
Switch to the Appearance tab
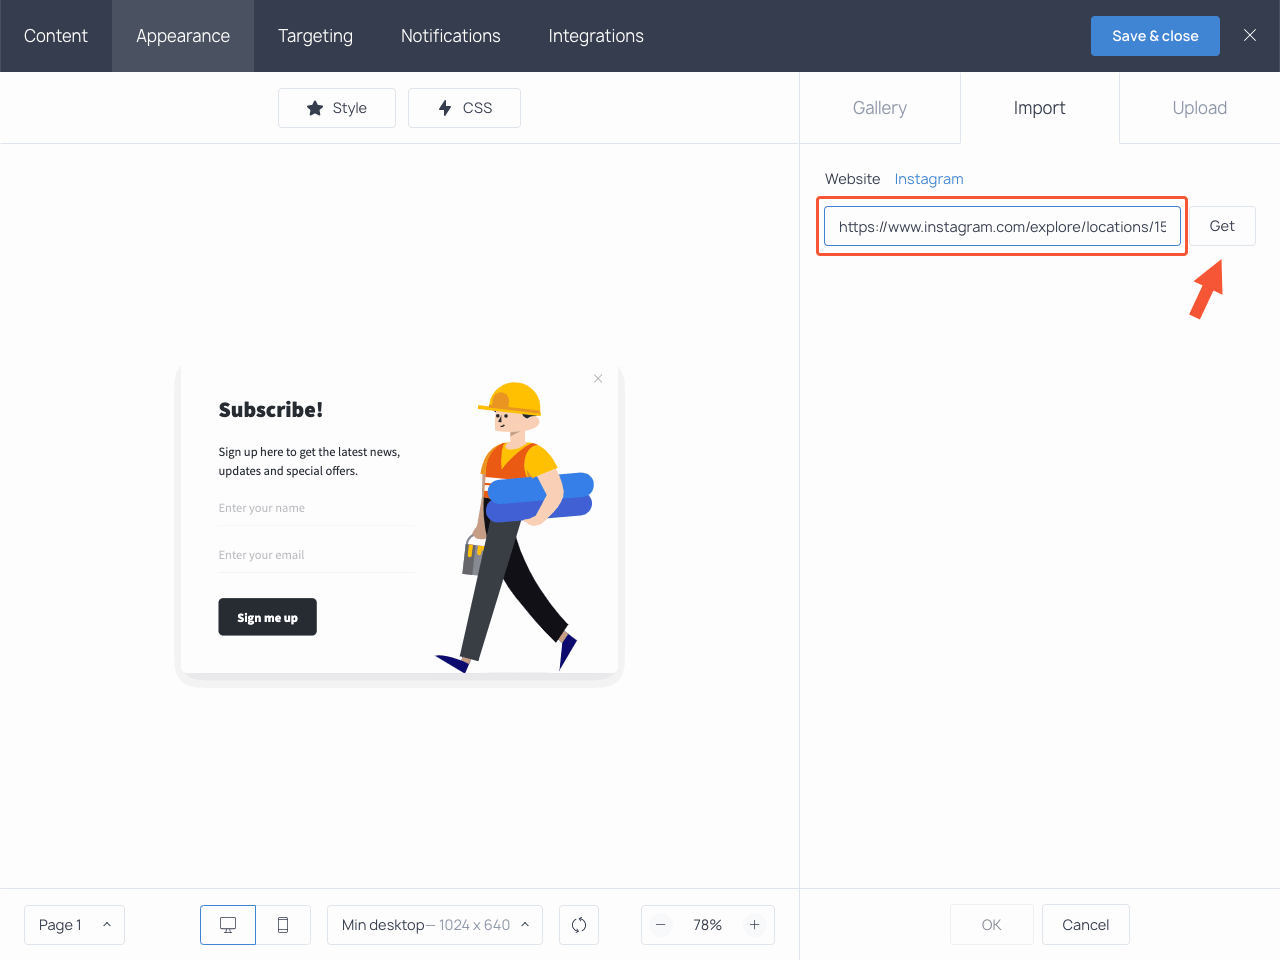(x=183, y=36)
